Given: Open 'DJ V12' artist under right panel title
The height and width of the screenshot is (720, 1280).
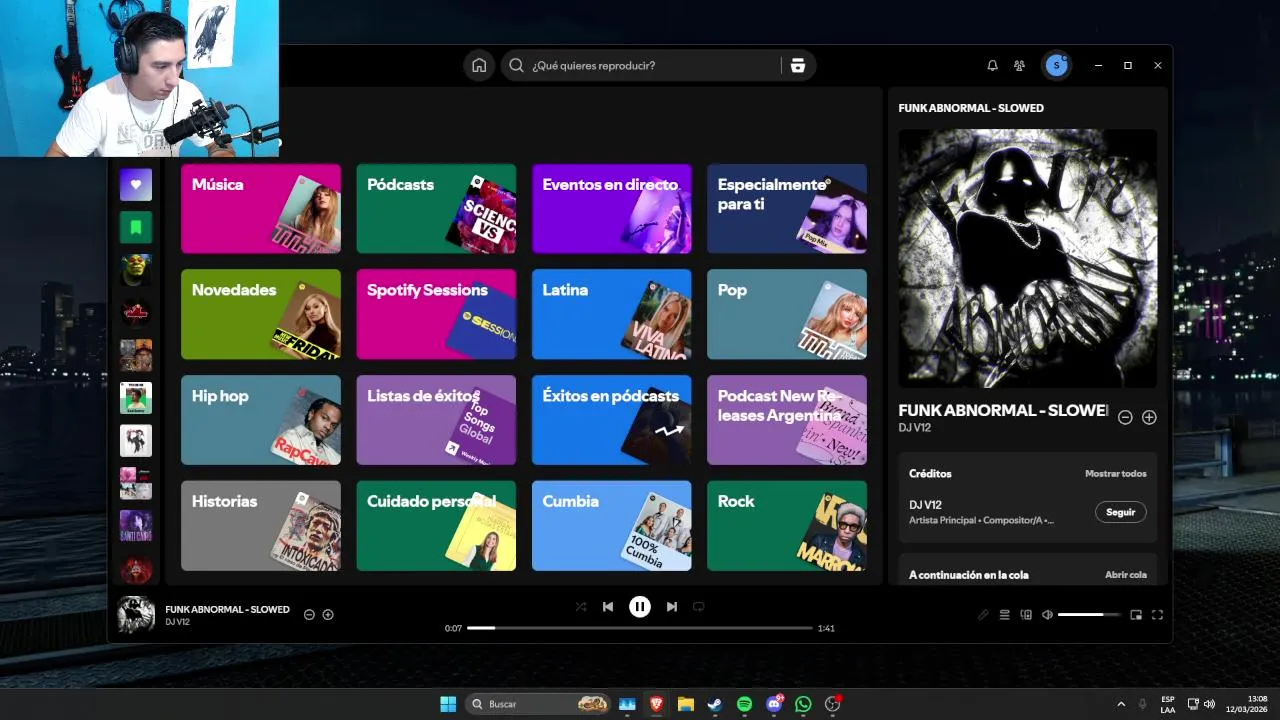Looking at the screenshot, I should pos(915,427).
